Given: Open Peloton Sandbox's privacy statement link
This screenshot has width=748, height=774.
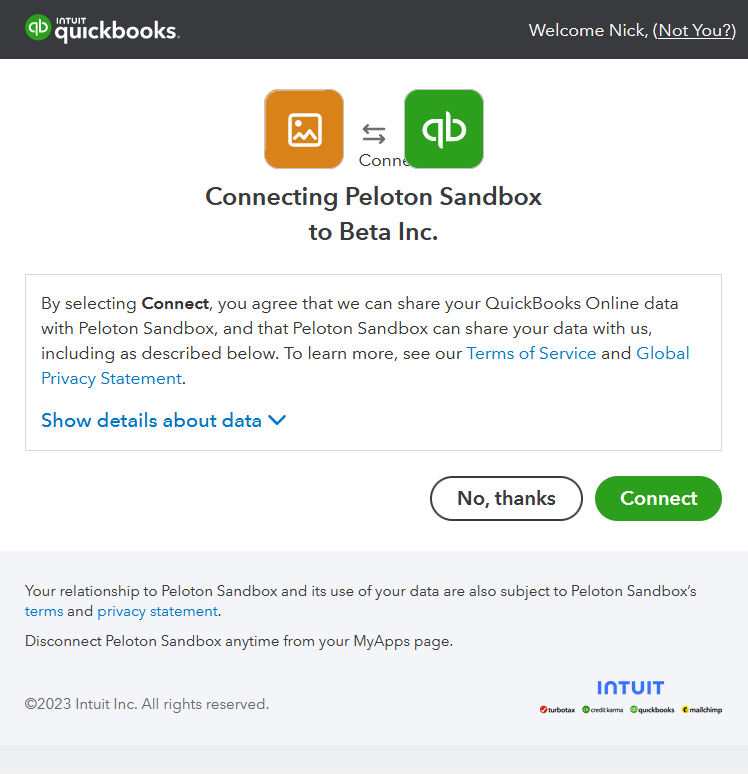Looking at the screenshot, I should click(157, 611).
